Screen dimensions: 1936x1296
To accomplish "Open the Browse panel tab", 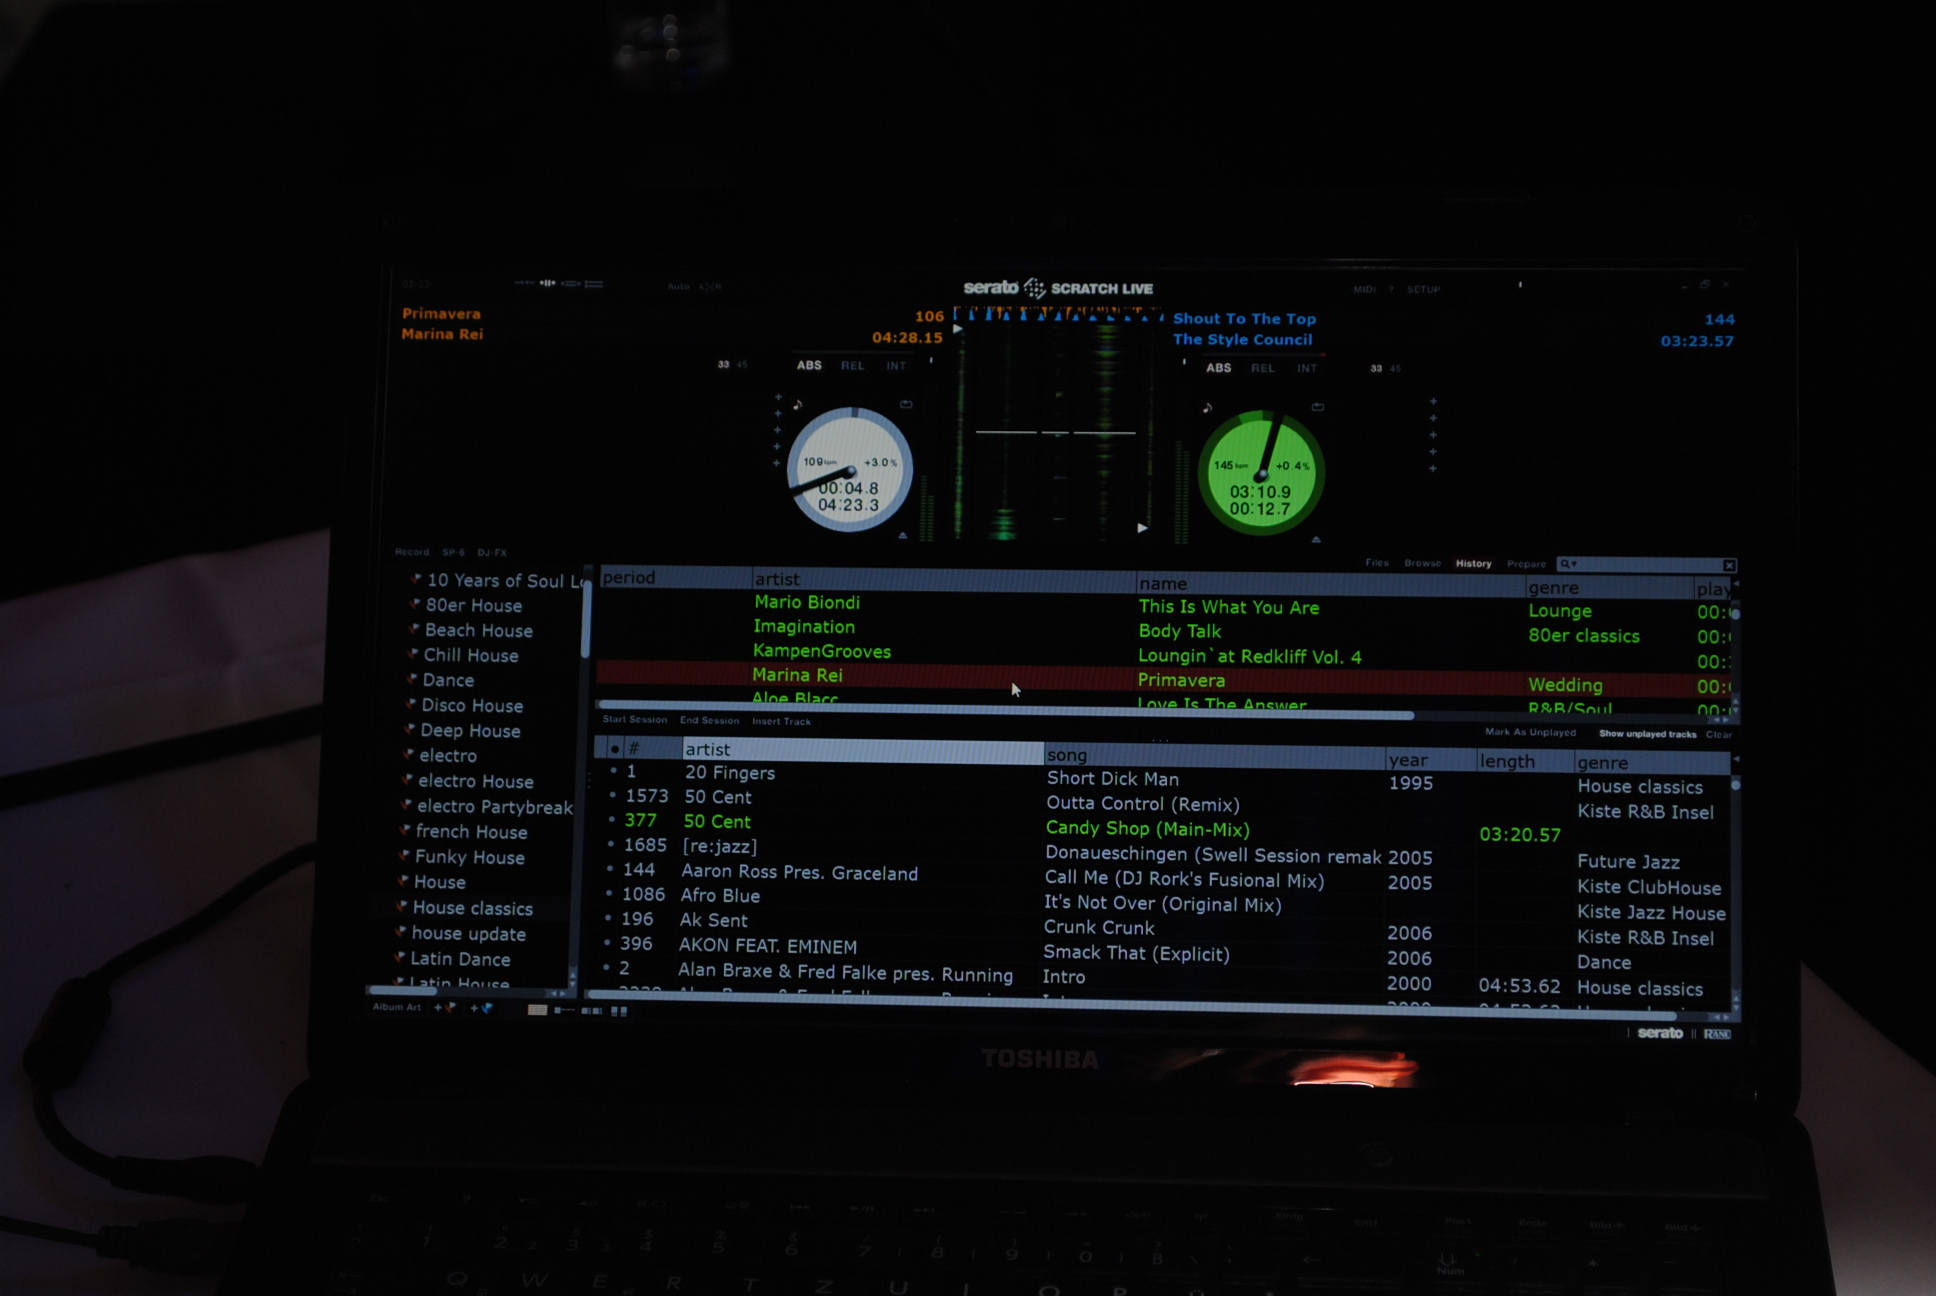I will [1421, 563].
